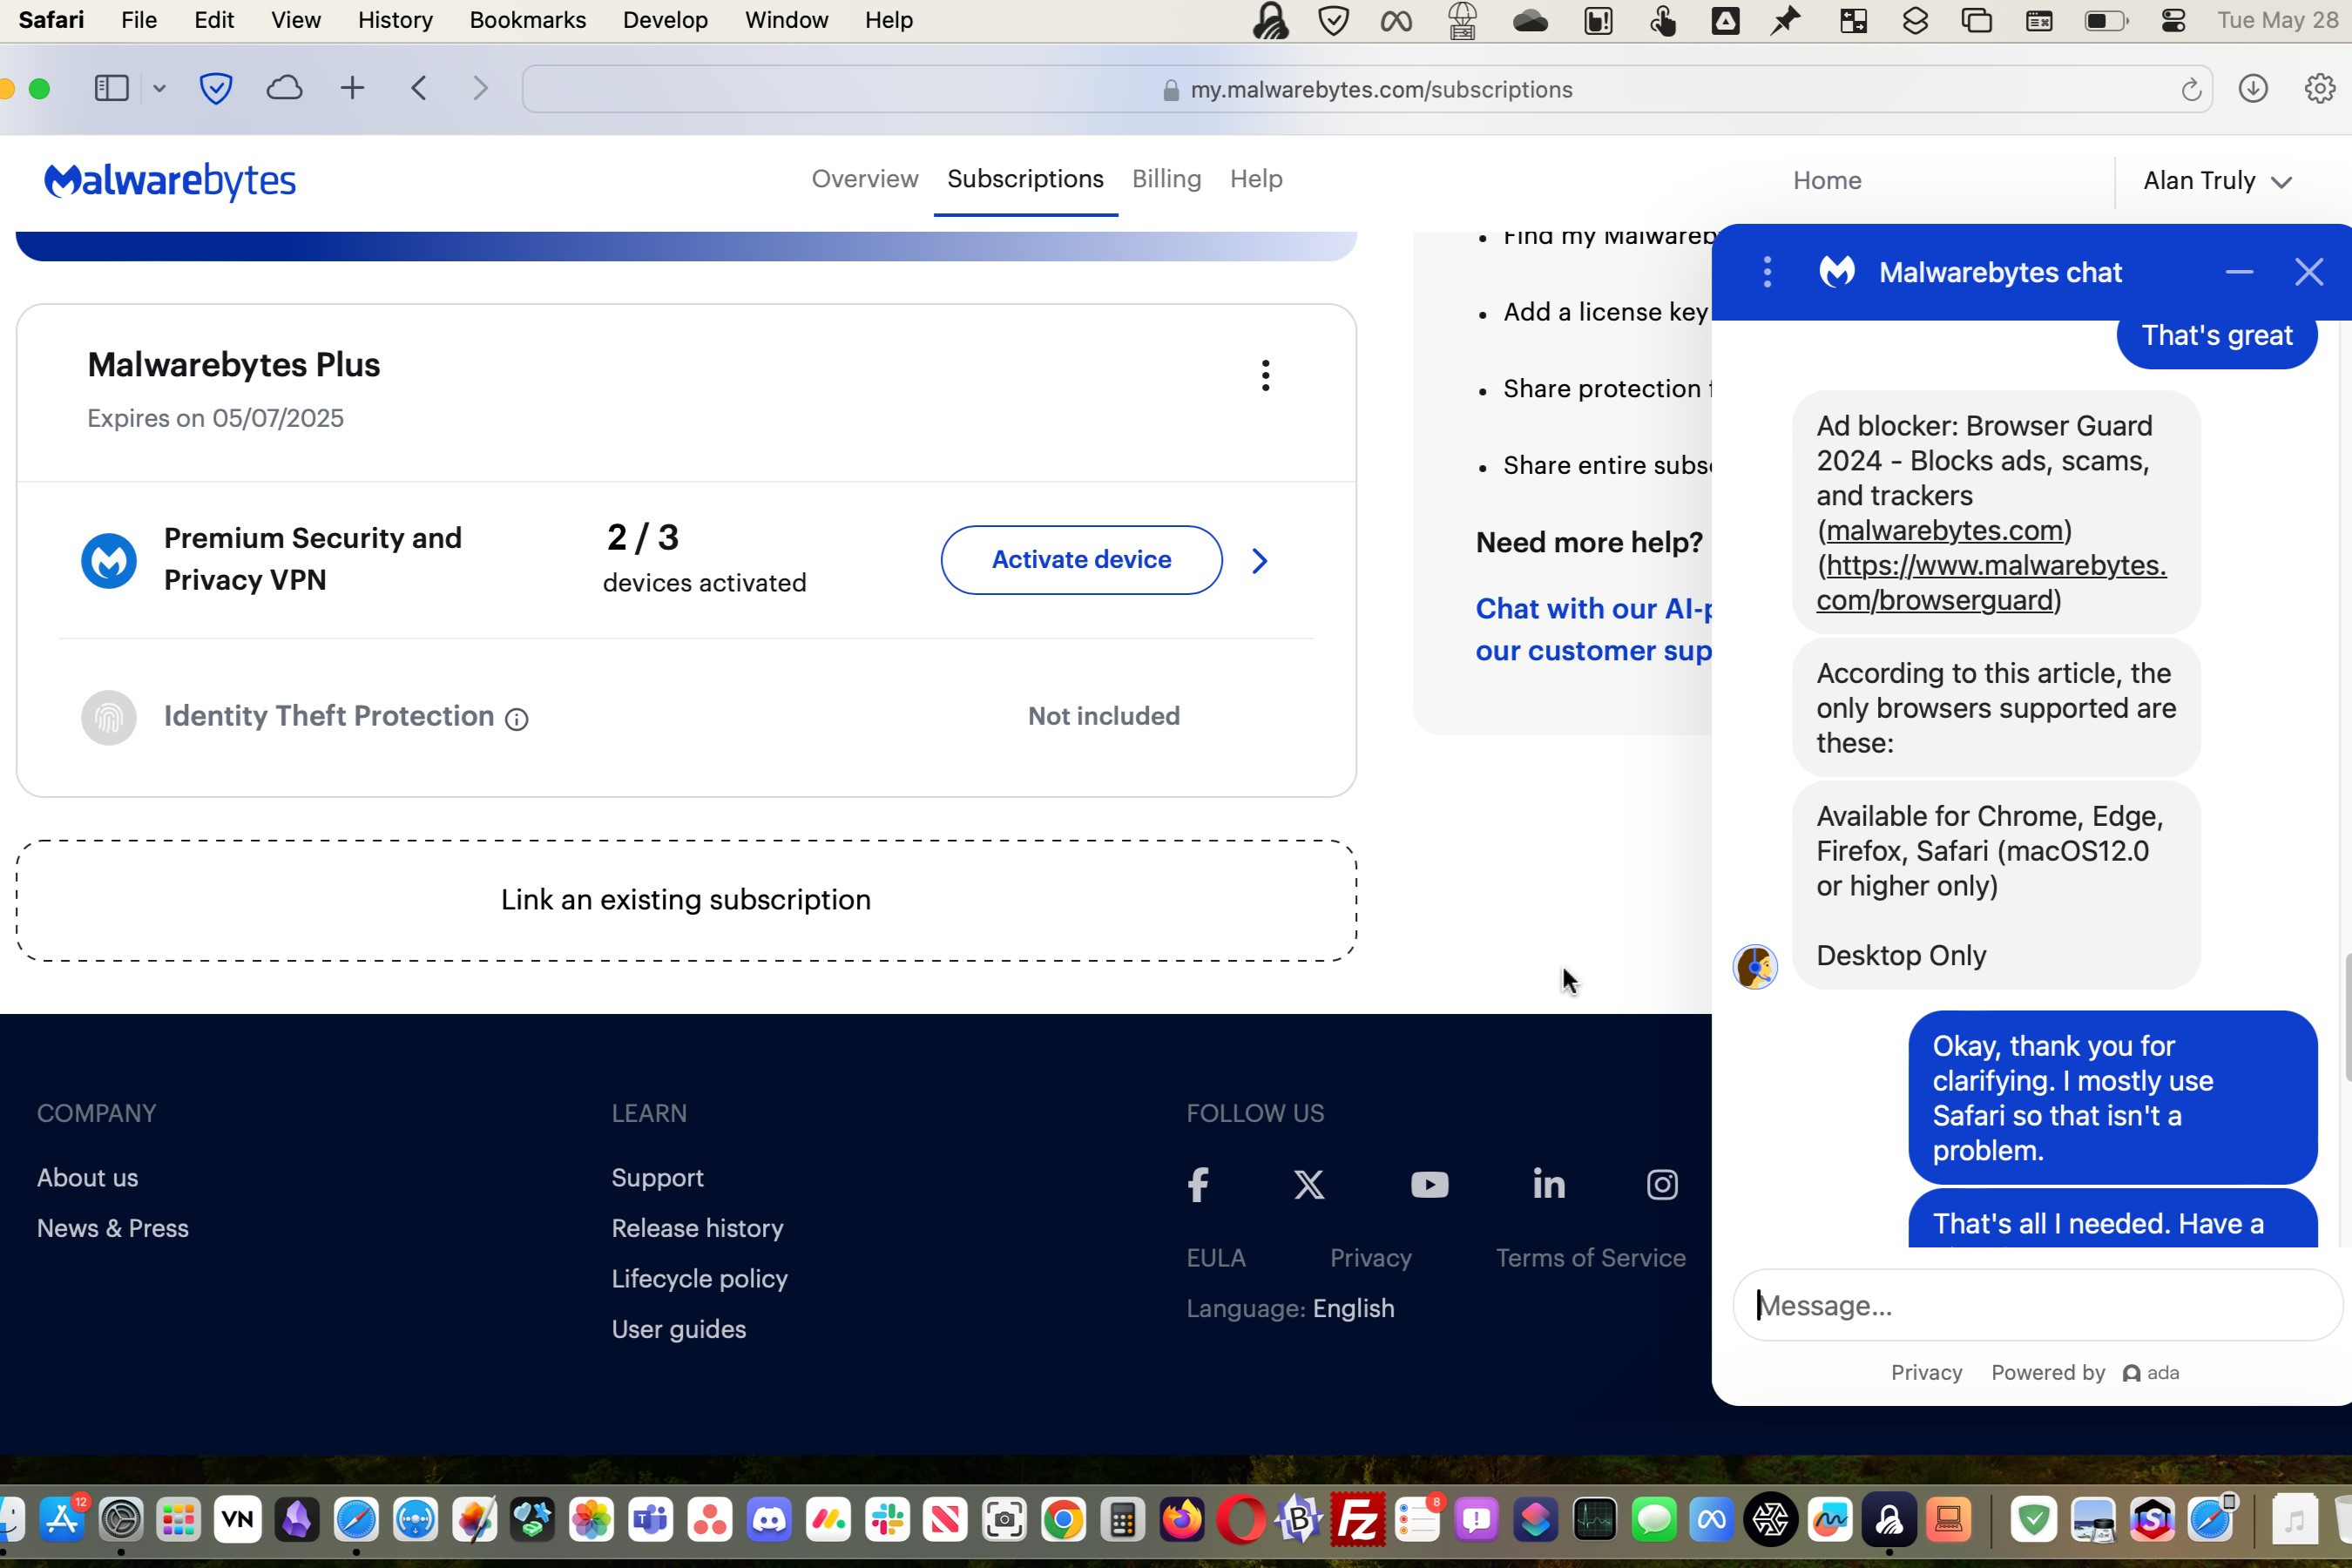The image size is (2352, 1568).
Task: Navigate to the Billing tab
Action: 1164,179
